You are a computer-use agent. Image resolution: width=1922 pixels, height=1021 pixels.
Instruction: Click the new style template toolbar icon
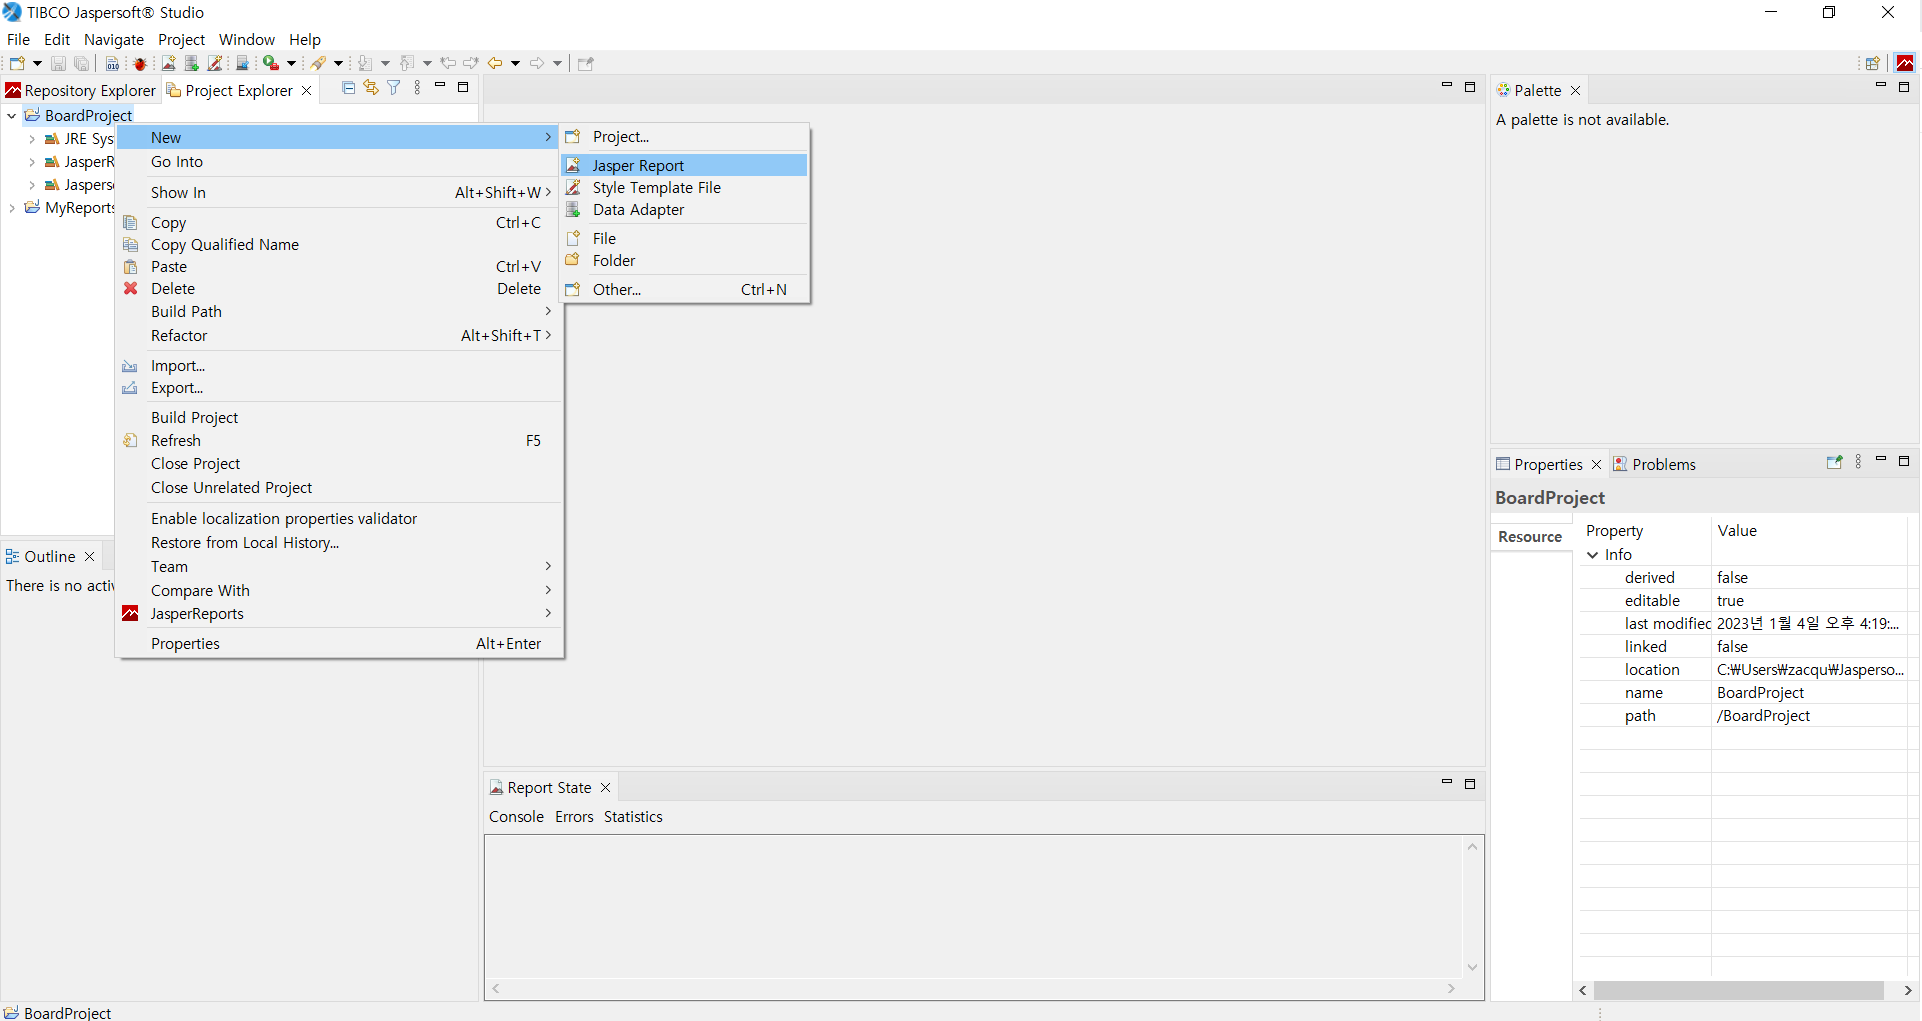215,63
